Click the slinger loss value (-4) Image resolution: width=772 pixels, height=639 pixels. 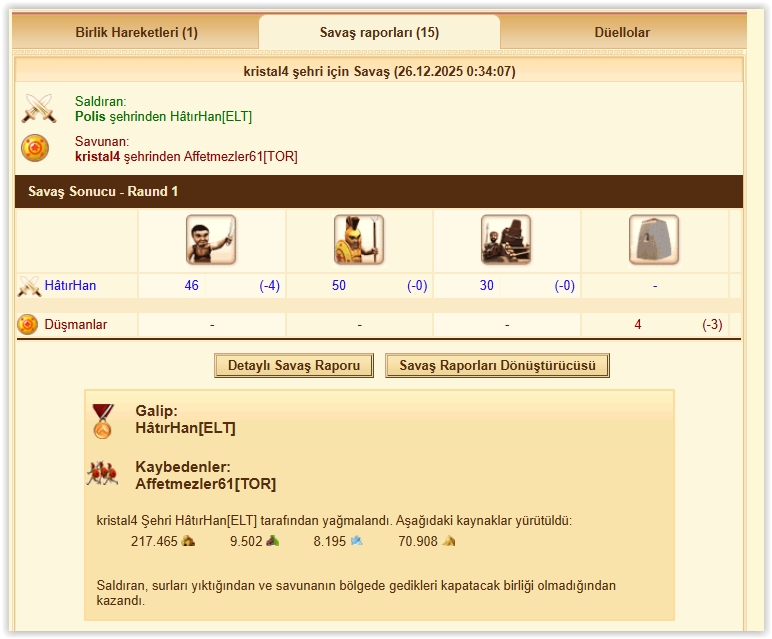point(269,286)
